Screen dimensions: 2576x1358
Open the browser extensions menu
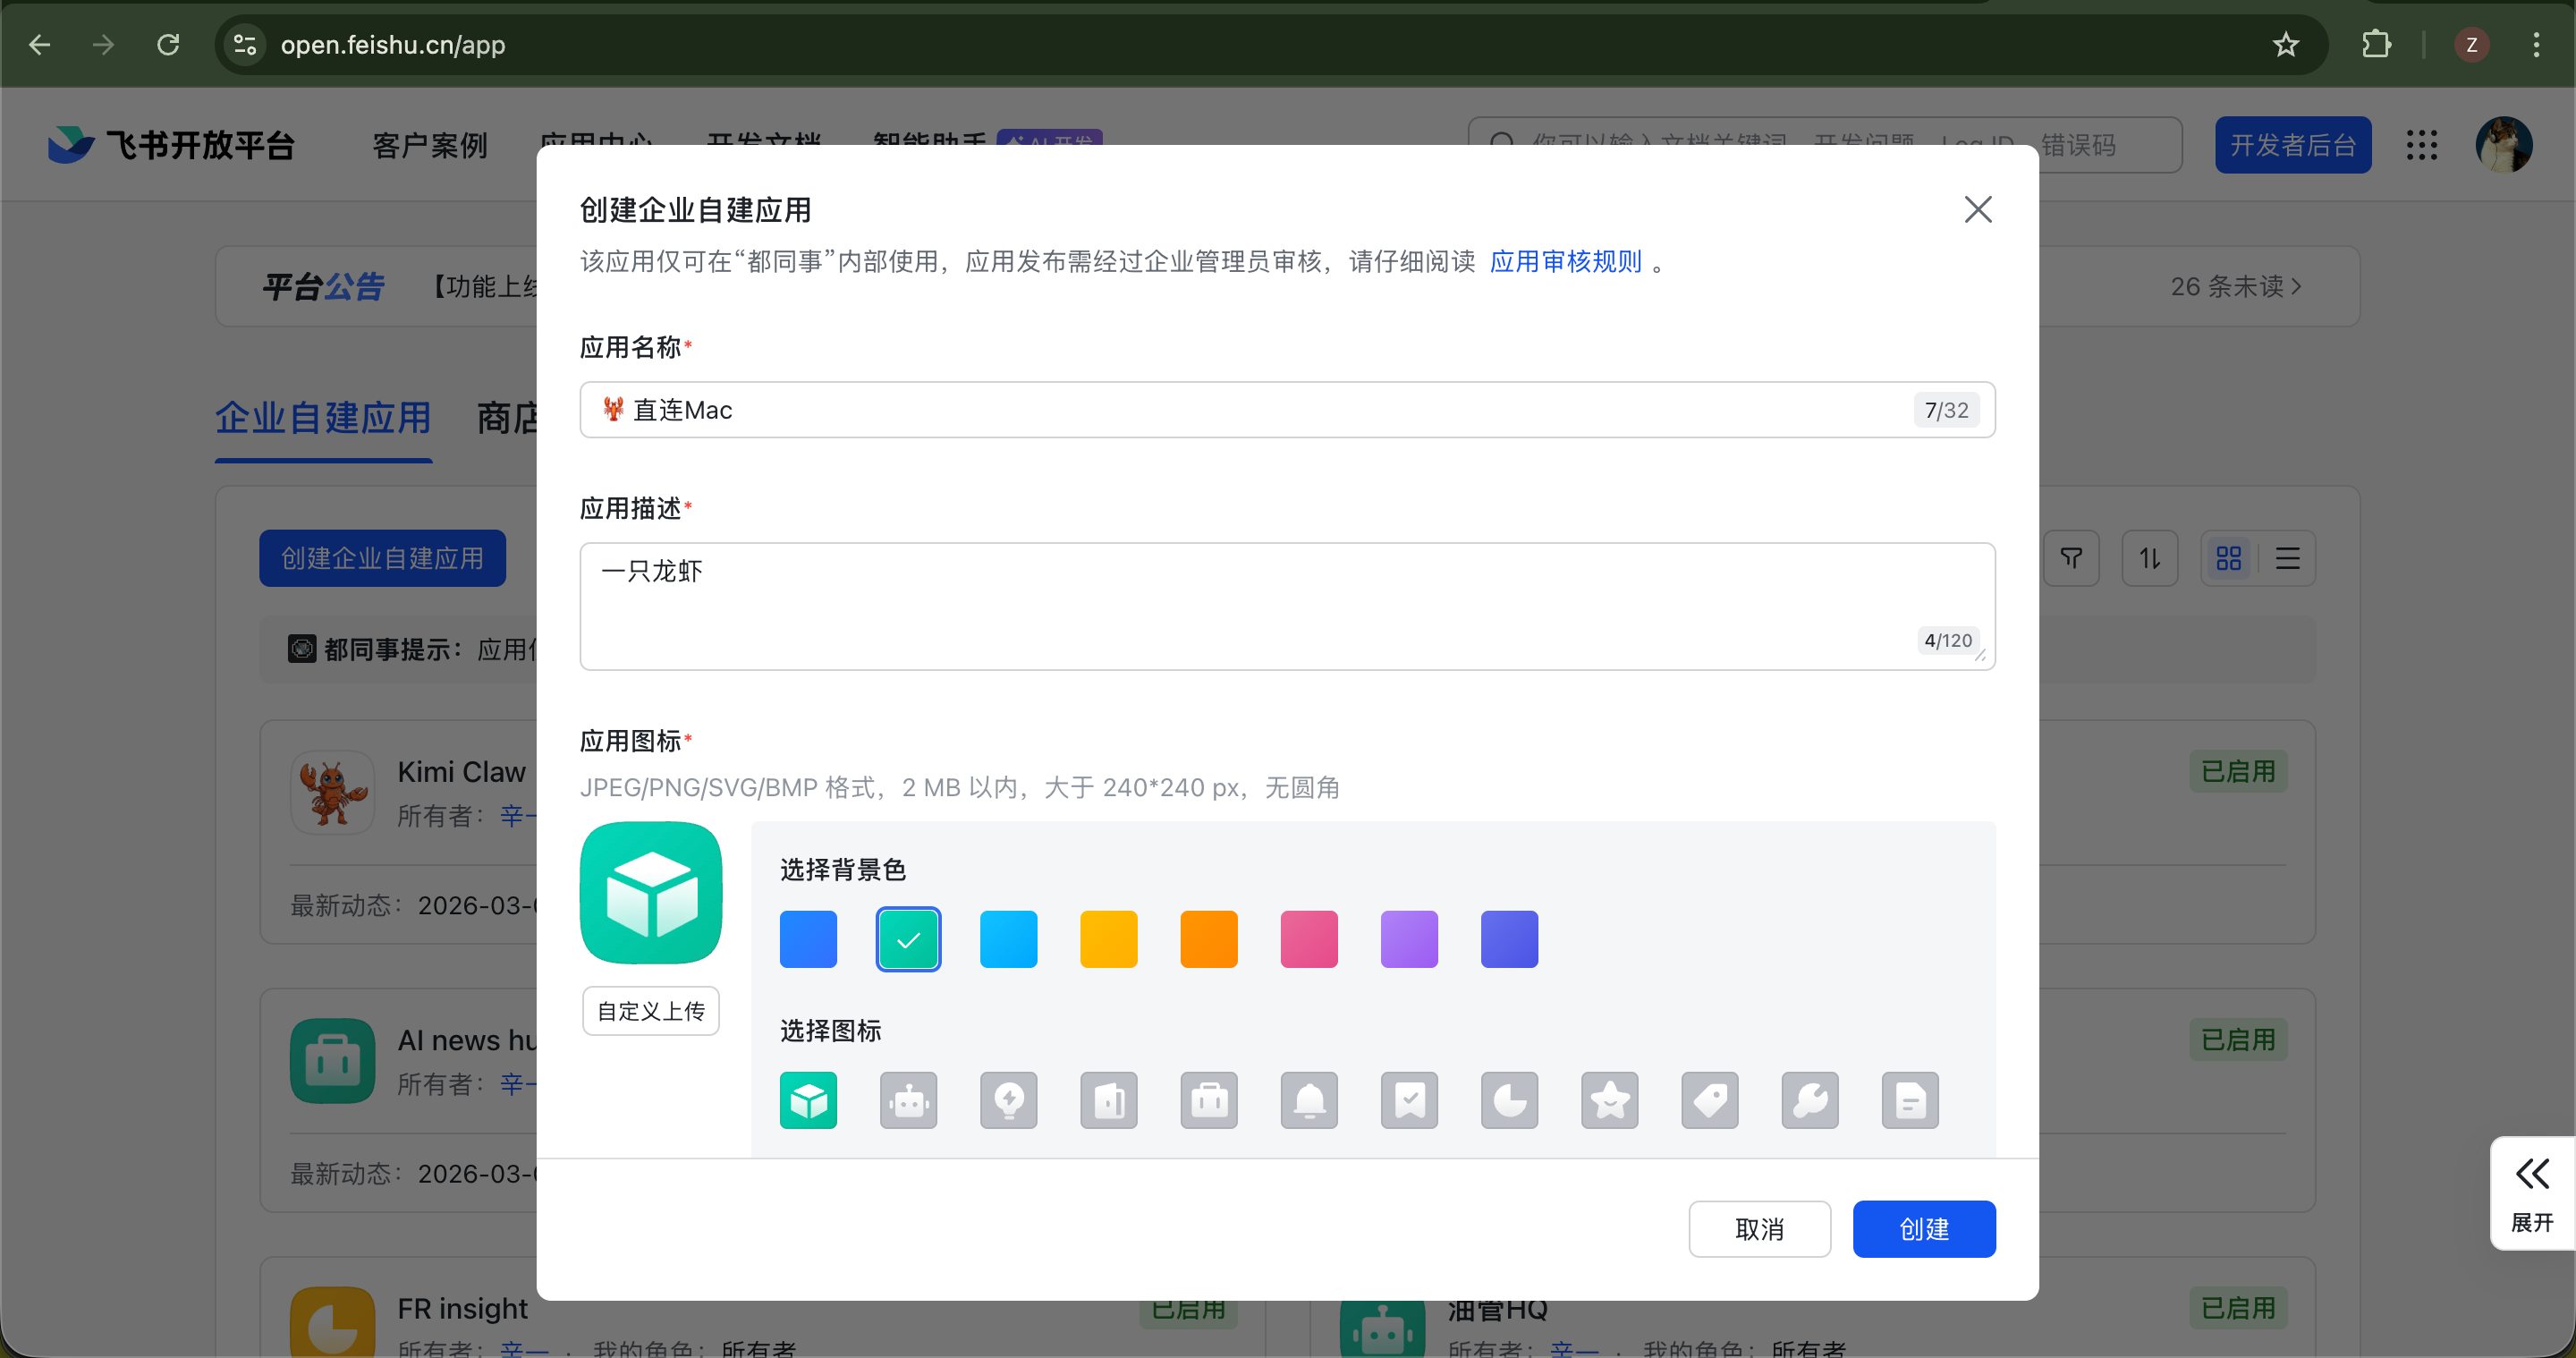pyautogui.click(x=2377, y=45)
